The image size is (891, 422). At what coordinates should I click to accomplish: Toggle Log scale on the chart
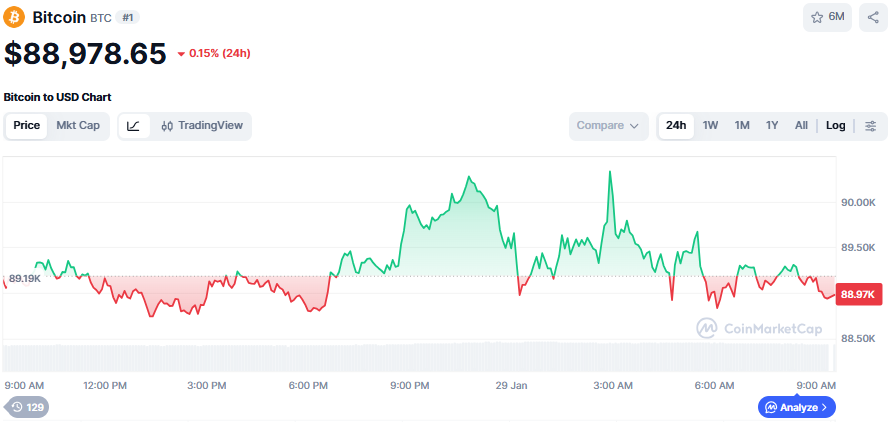(835, 126)
